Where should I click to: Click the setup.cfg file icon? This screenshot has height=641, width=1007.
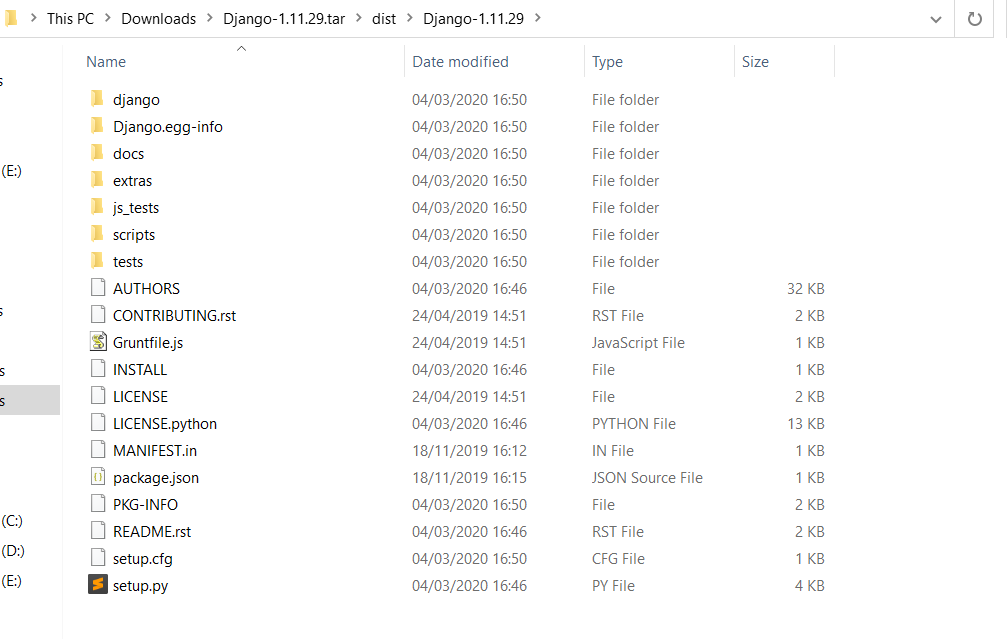tap(98, 558)
